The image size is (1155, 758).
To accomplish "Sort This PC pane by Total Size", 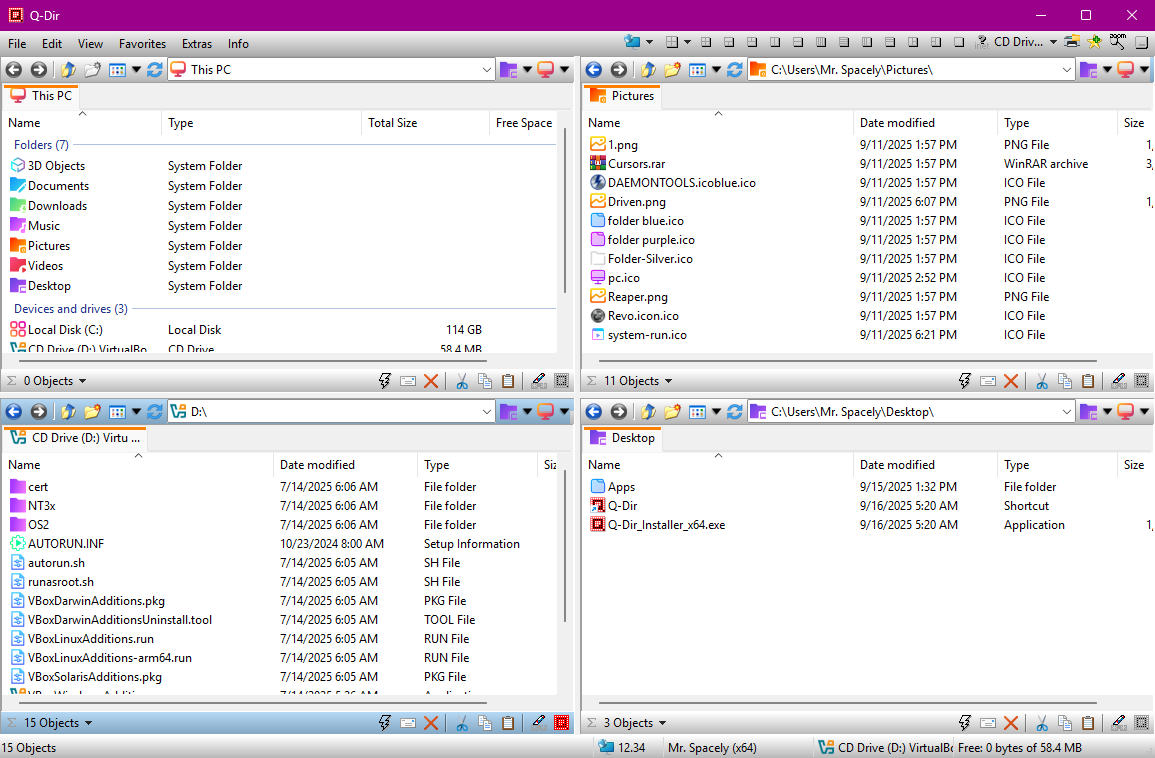I will pos(425,123).
